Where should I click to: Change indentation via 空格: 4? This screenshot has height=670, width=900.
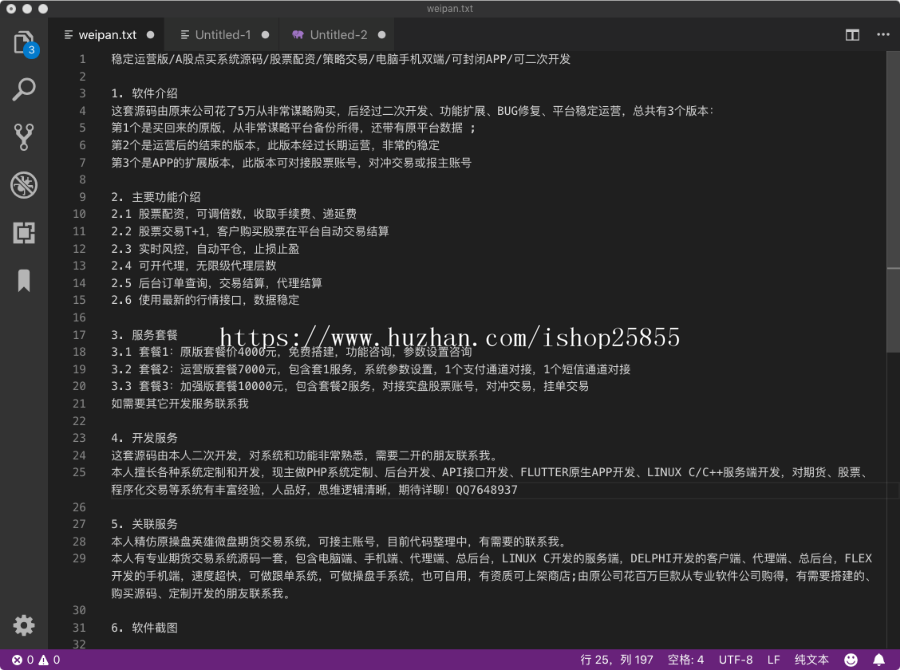point(685,660)
